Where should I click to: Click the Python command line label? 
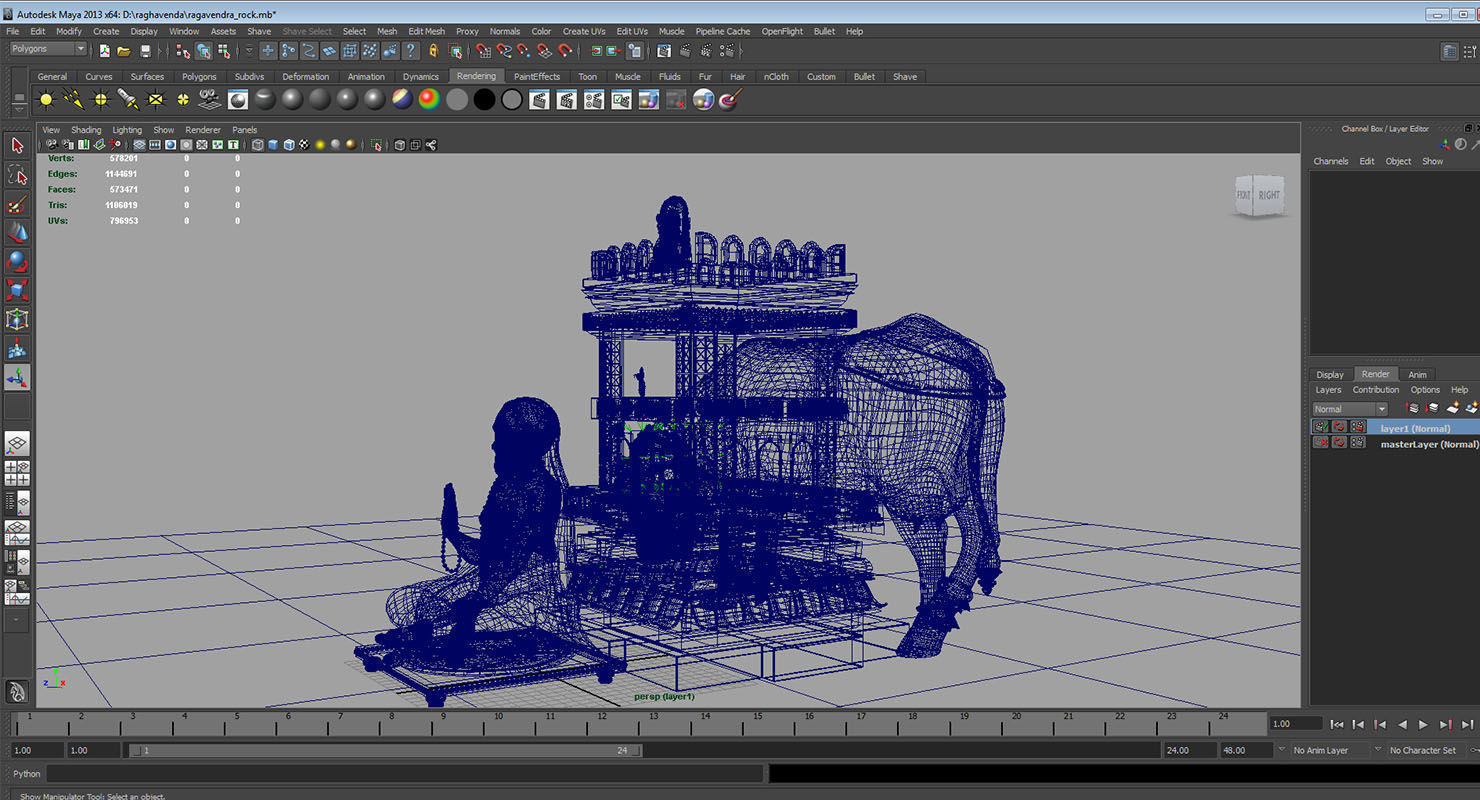pyautogui.click(x=27, y=774)
